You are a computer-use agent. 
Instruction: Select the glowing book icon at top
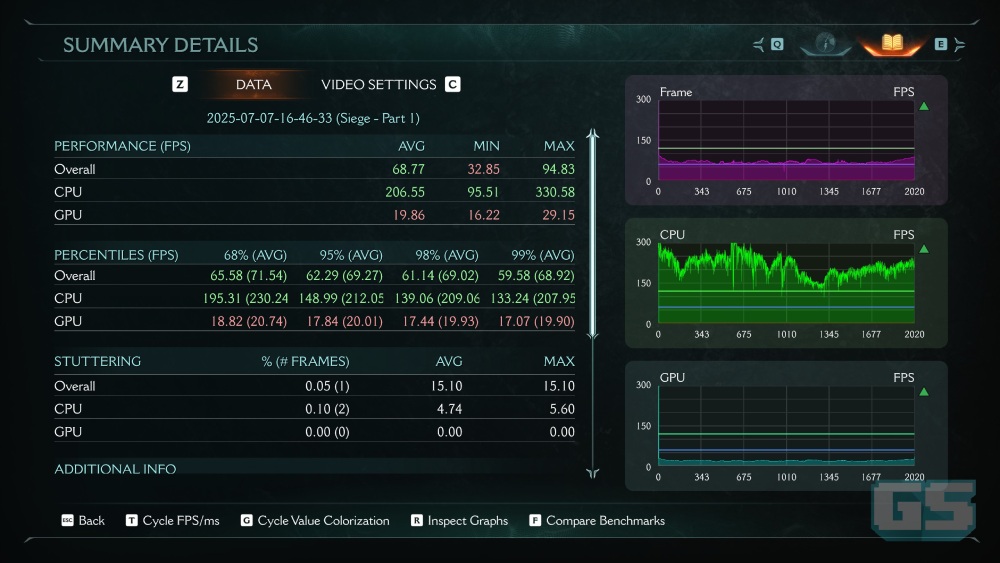coord(892,43)
